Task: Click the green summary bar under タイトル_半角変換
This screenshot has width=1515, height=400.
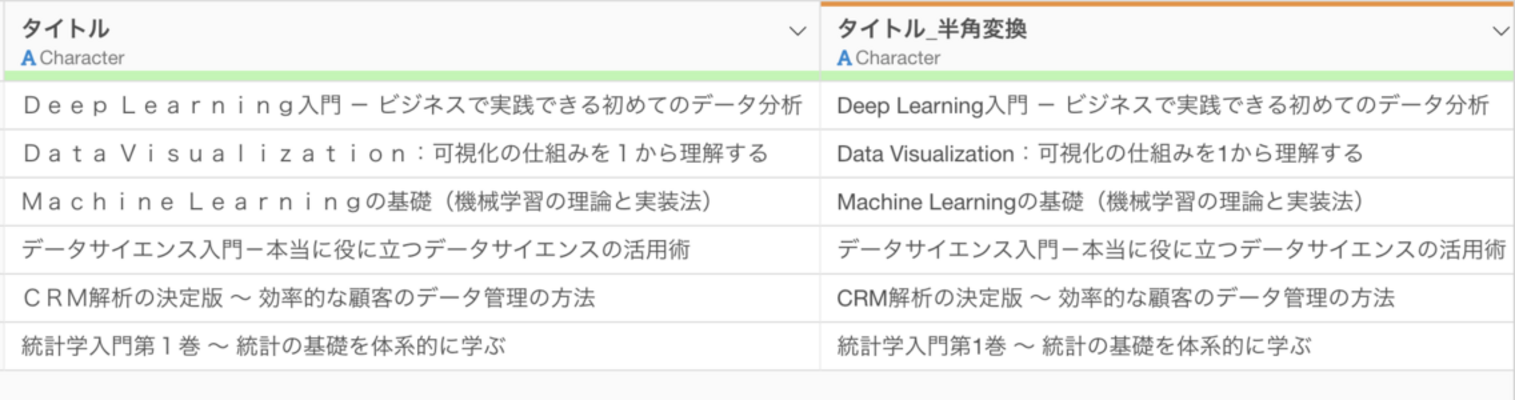Action: pos(1165,76)
